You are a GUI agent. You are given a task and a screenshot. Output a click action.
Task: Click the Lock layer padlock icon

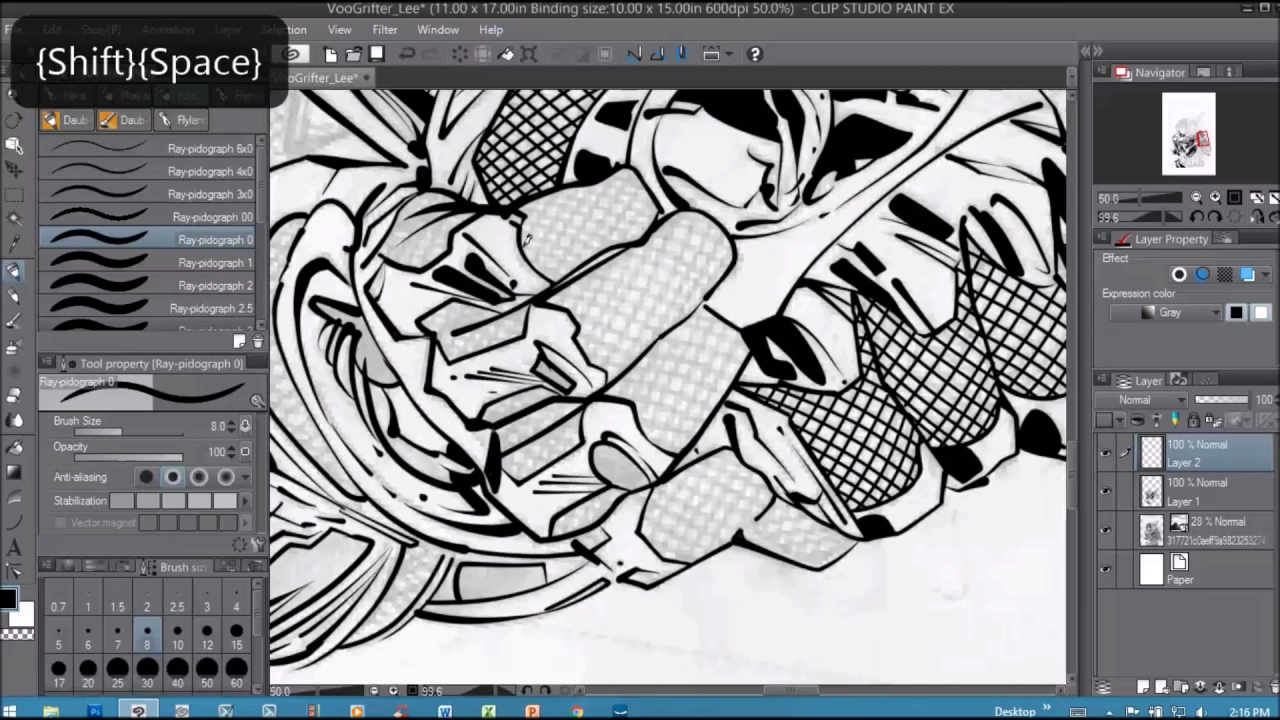click(1194, 420)
